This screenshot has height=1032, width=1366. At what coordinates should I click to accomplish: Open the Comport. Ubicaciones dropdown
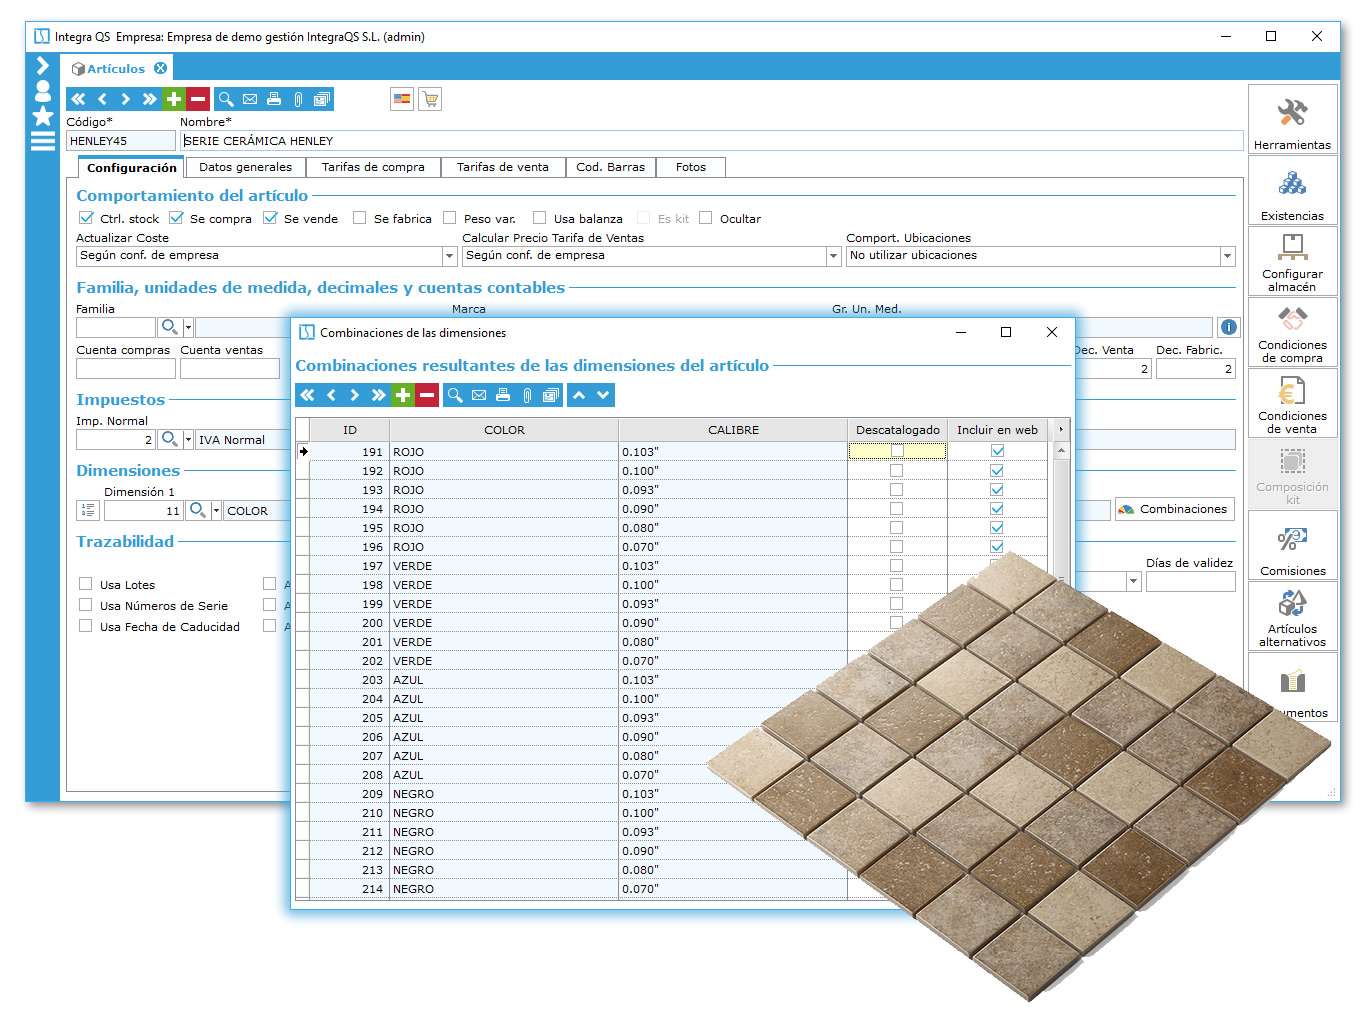click(1227, 256)
